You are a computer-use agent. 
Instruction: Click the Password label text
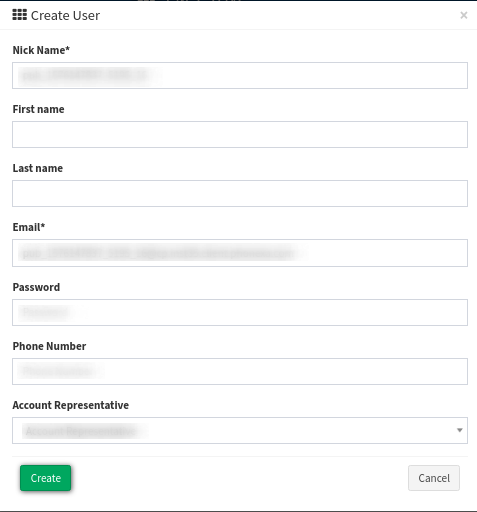pyautogui.click(x=36, y=287)
